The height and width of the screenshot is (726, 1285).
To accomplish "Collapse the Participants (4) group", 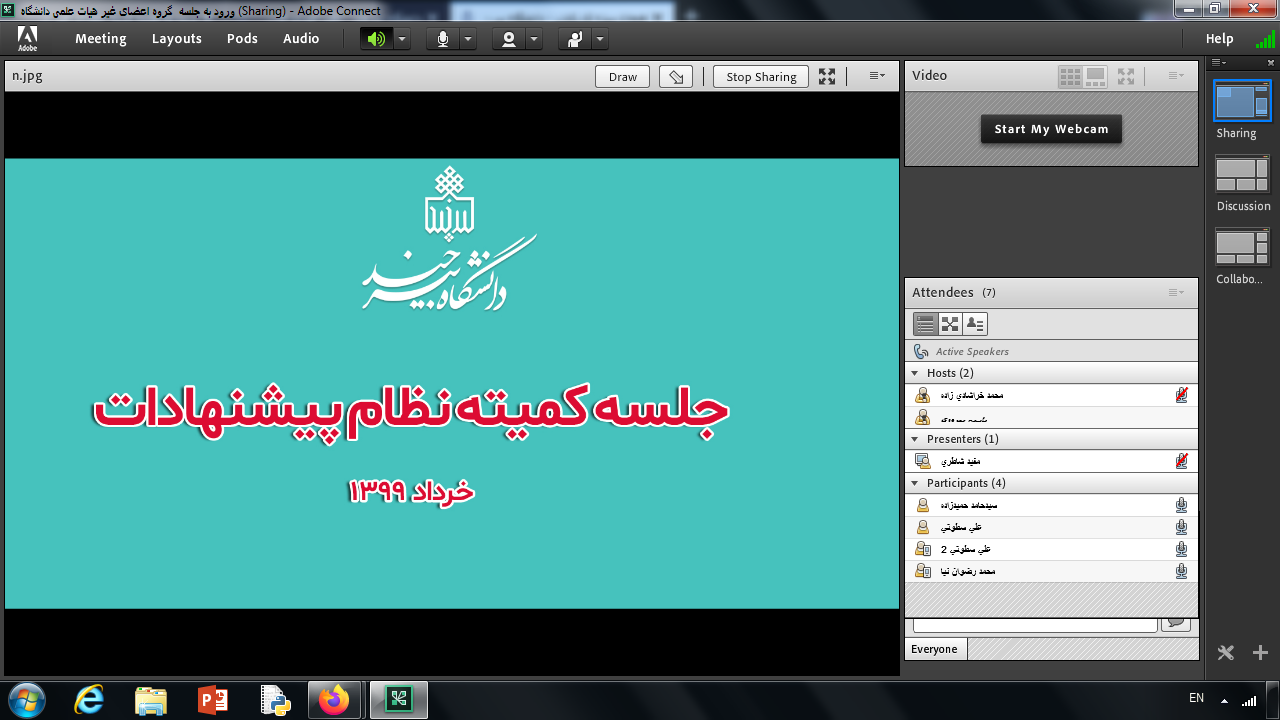I will (x=915, y=483).
